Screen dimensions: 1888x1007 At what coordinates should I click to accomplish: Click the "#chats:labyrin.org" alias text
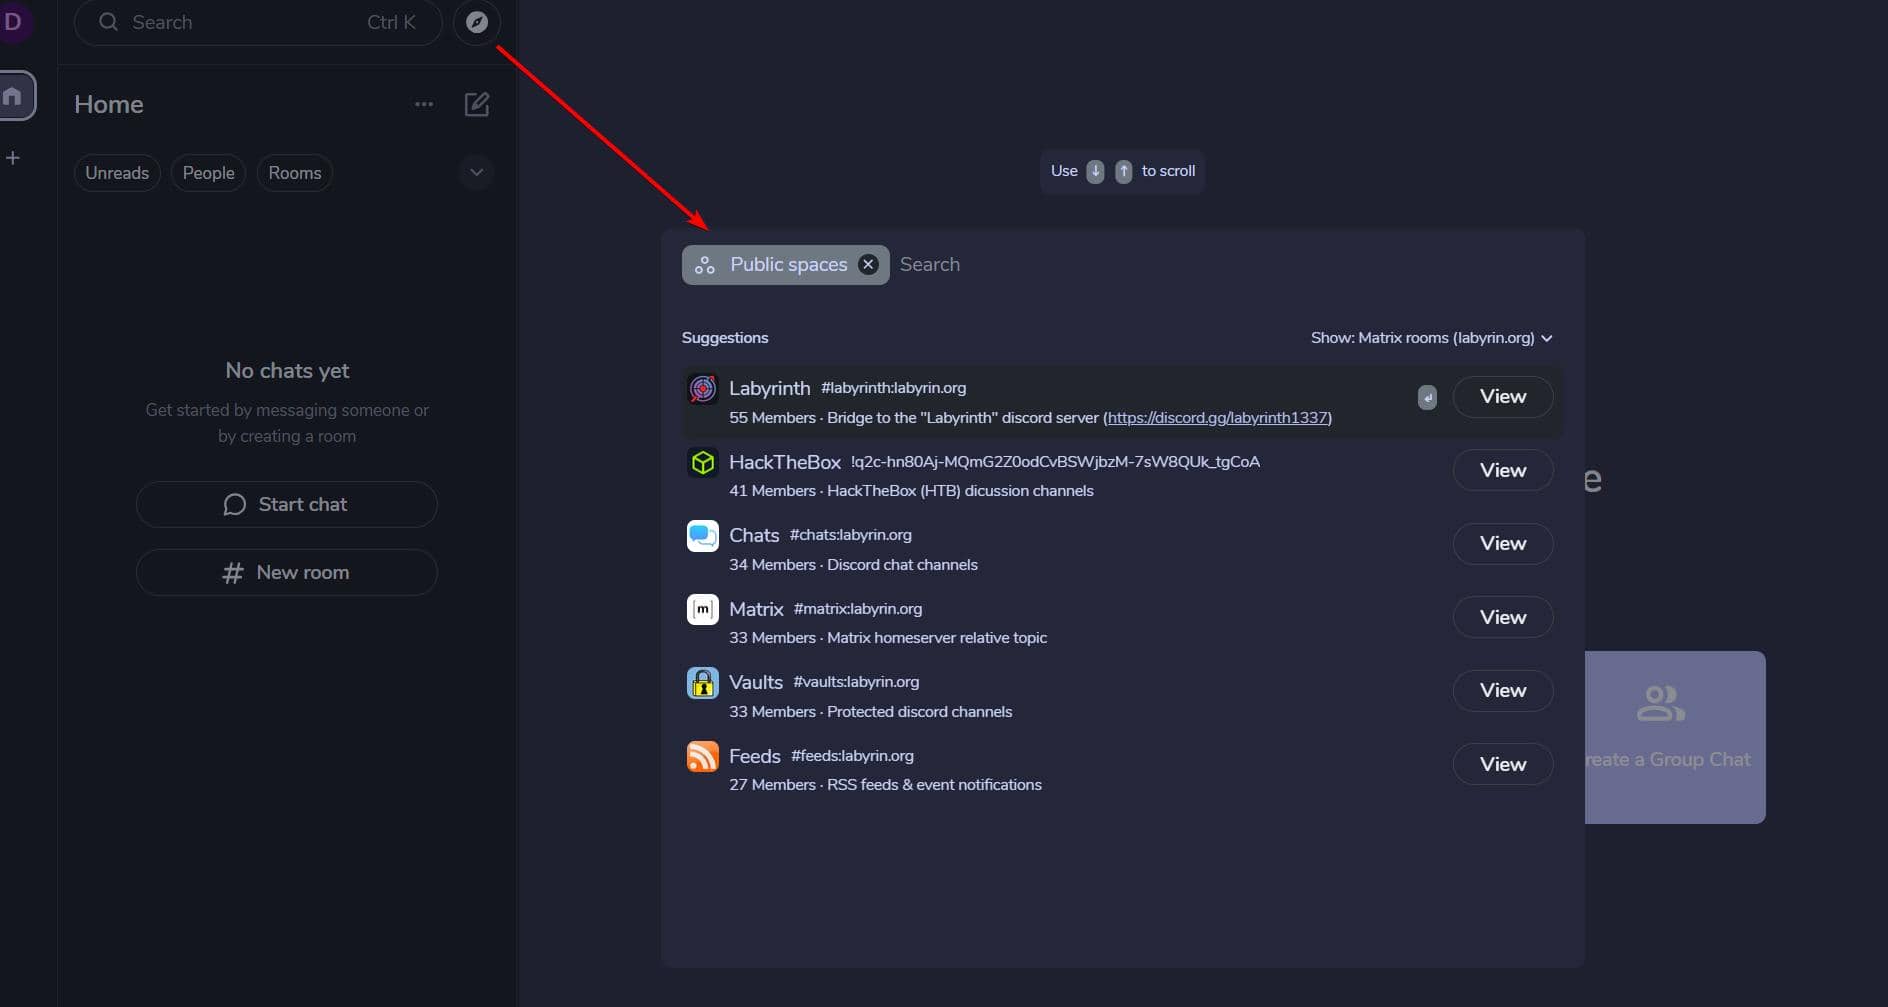tap(850, 535)
